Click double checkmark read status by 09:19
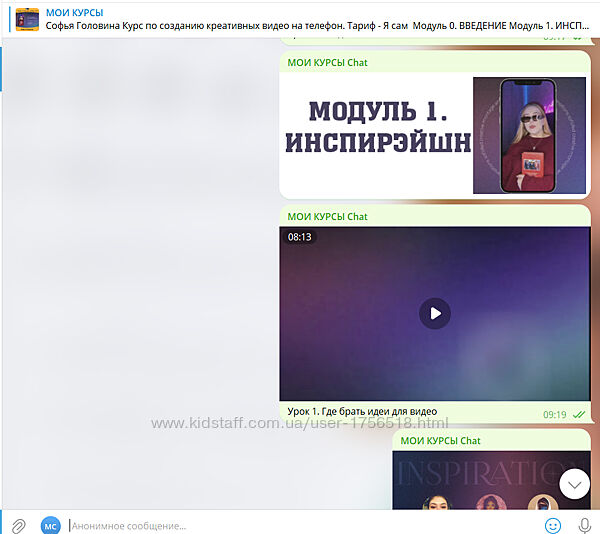This screenshot has width=600, height=534. pos(579,414)
